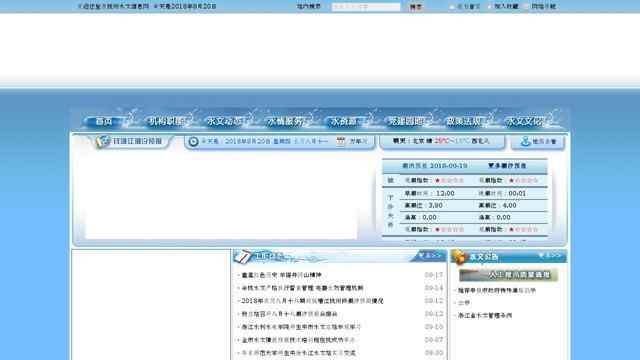The width and height of the screenshot is (640, 360).
Task: Open the news headline dated 09-07
Action: pos(298,340)
